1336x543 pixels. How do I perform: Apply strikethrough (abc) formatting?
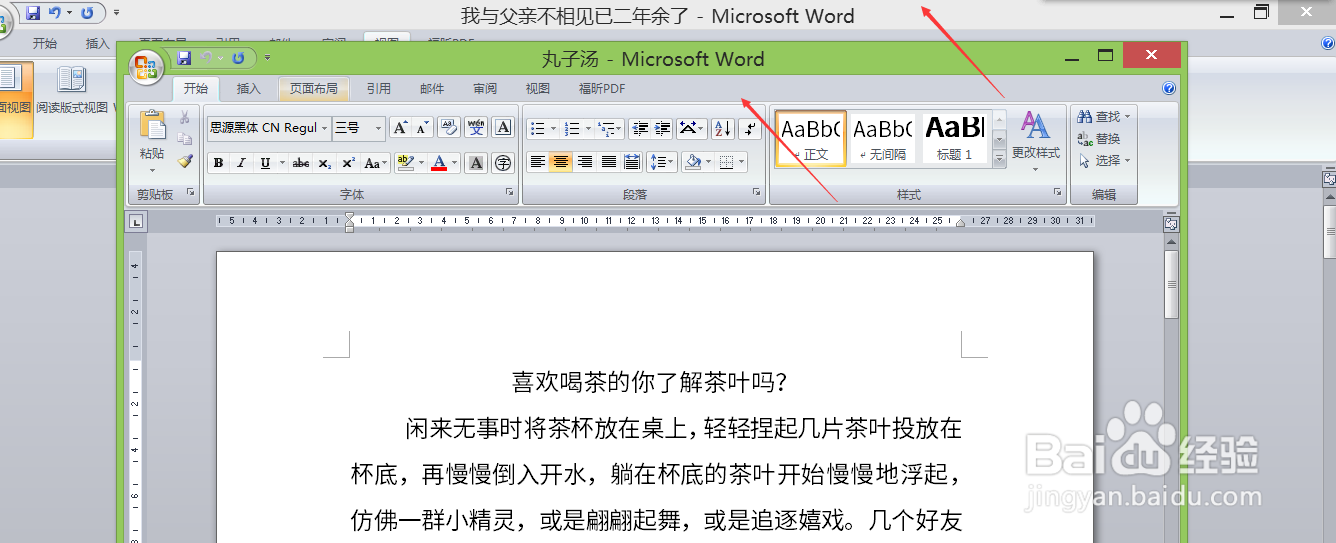pos(301,163)
